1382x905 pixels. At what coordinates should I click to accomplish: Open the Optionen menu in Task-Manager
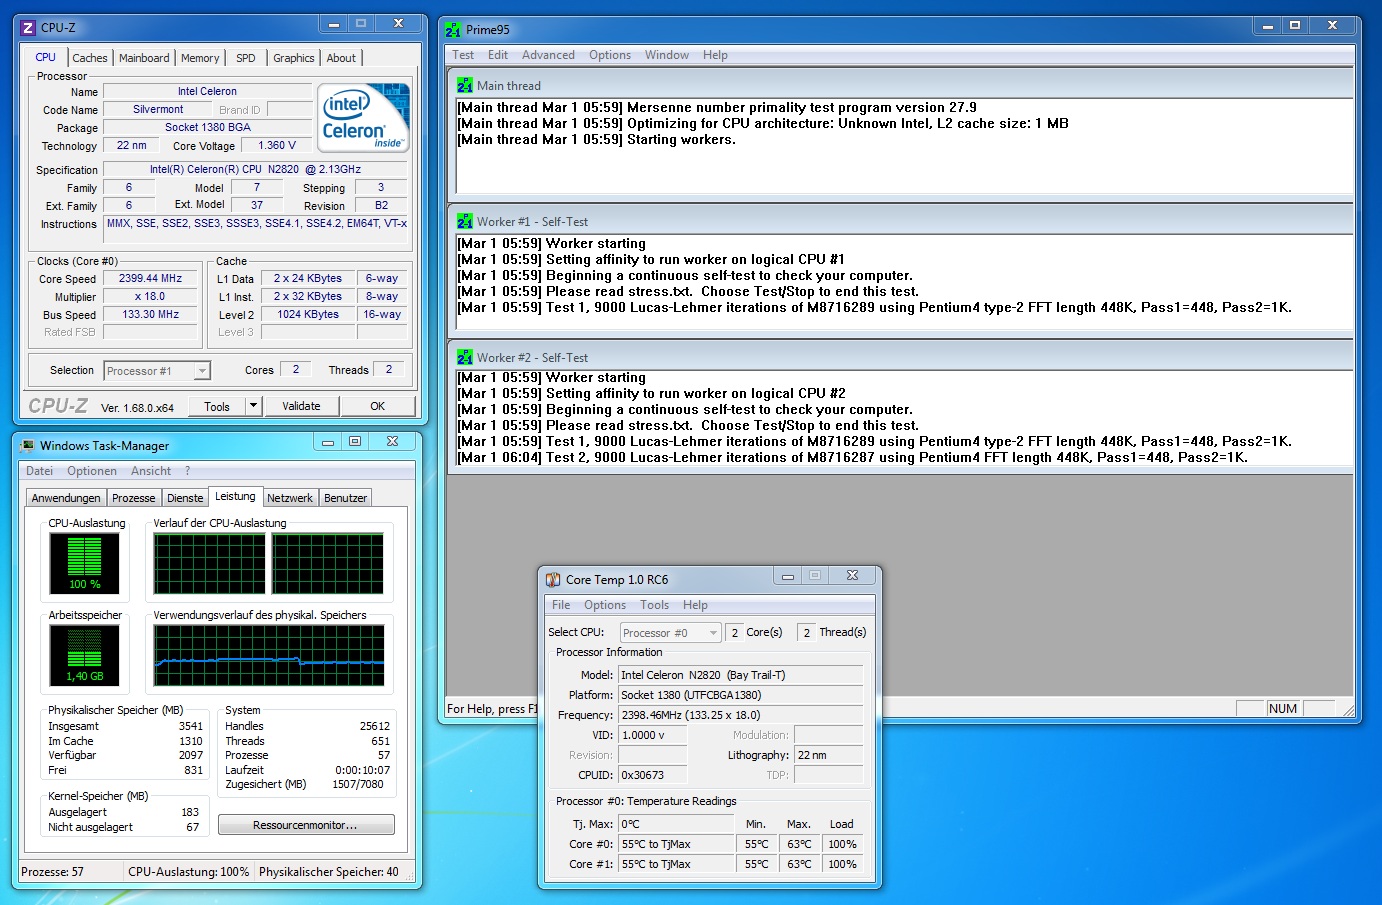(92, 471)
